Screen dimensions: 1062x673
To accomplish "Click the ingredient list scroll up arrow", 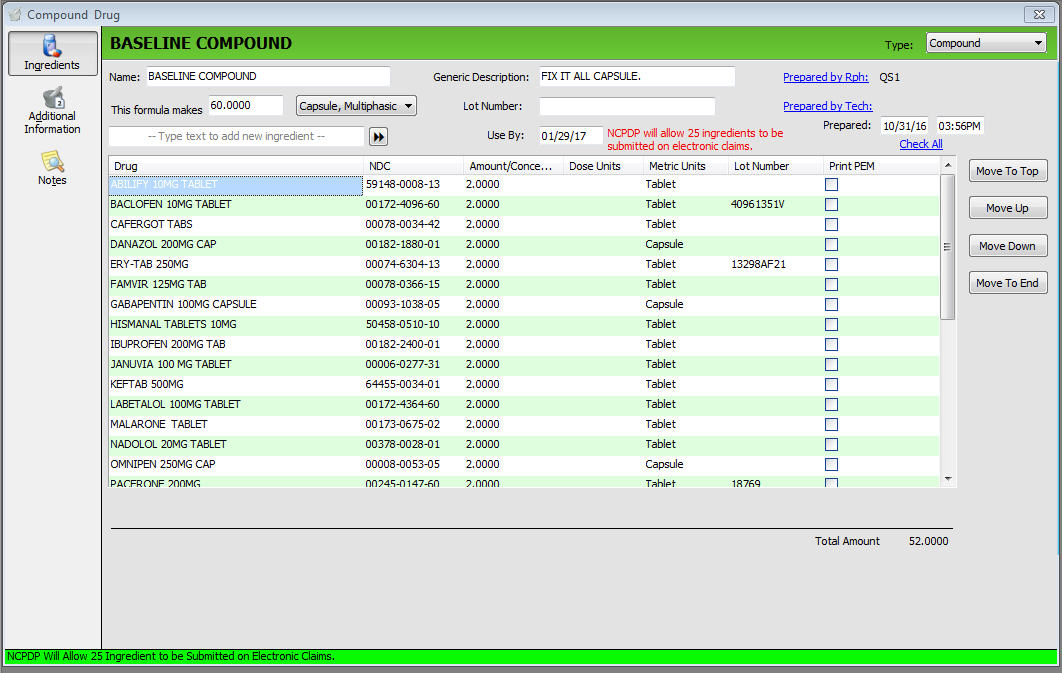I will (x=948, y=165).
